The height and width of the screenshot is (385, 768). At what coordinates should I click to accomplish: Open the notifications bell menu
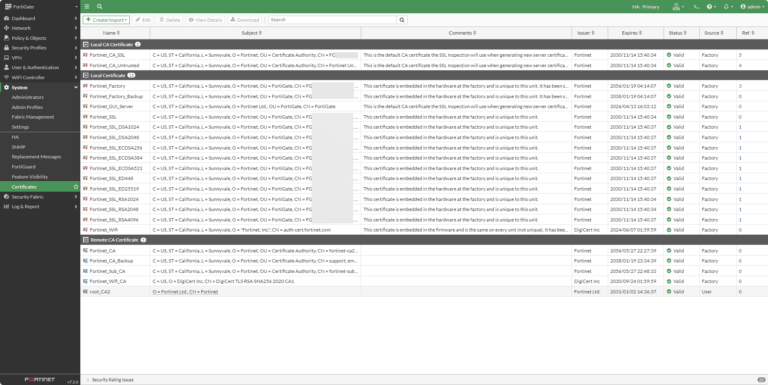[727, 6]
